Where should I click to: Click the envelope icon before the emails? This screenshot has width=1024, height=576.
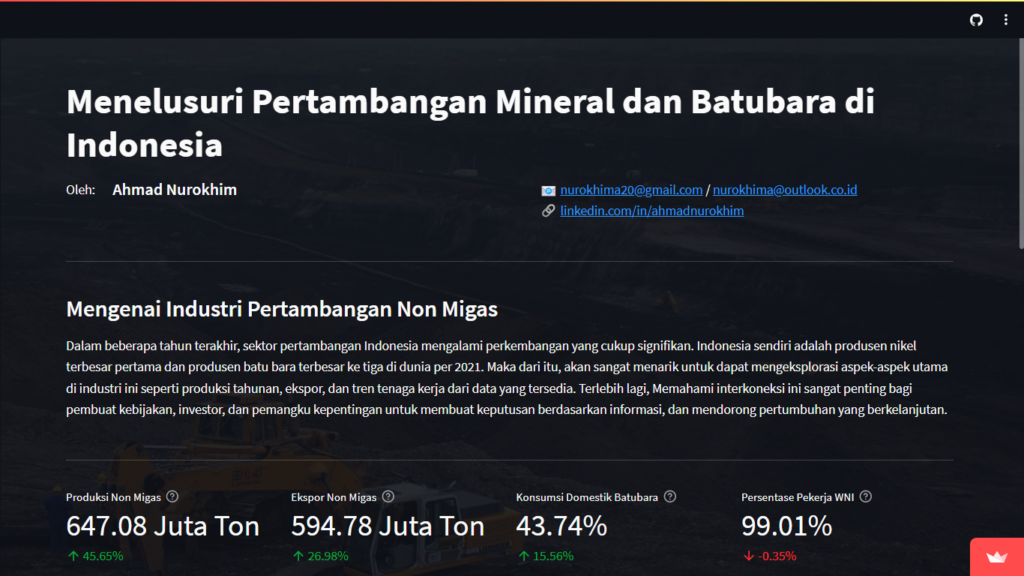[548, 190]
